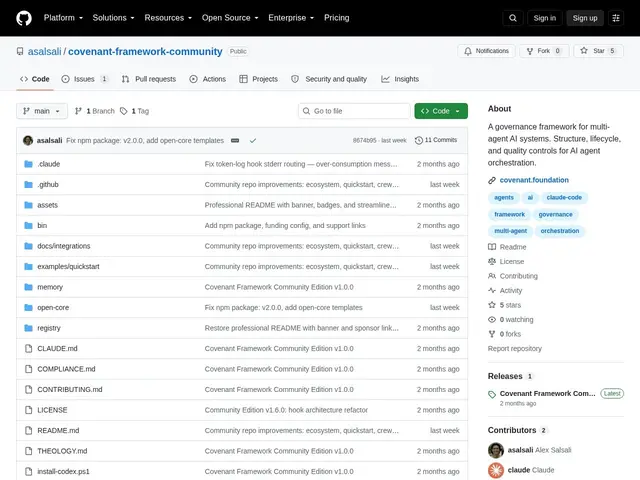Image resolution: width=640 pixels, height=480 pixels.
Task: Expand the Enterprise menu
Action: pos(291,18)
